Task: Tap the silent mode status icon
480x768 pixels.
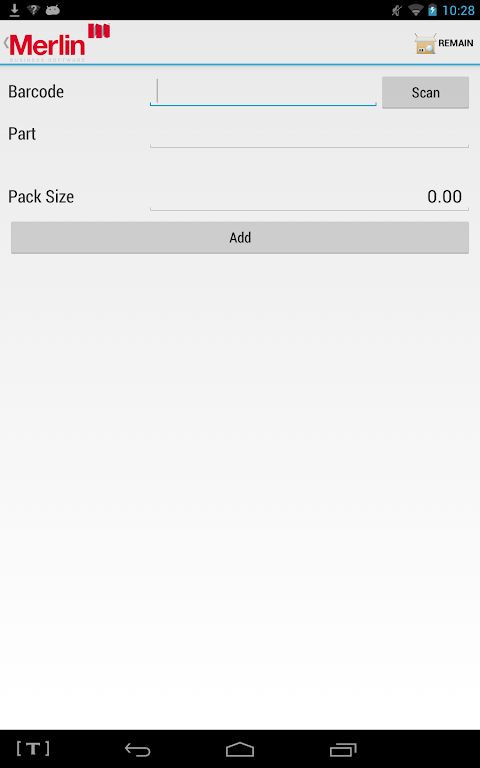Action: click(397, 10)
